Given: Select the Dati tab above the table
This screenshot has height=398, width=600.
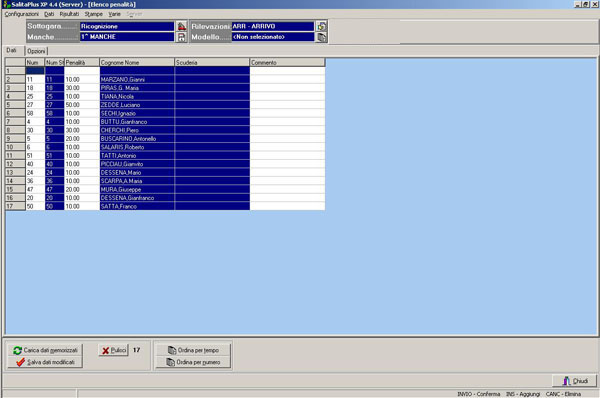Looking at the screenshot, I should pyautogui.click(x=11, y=51).
